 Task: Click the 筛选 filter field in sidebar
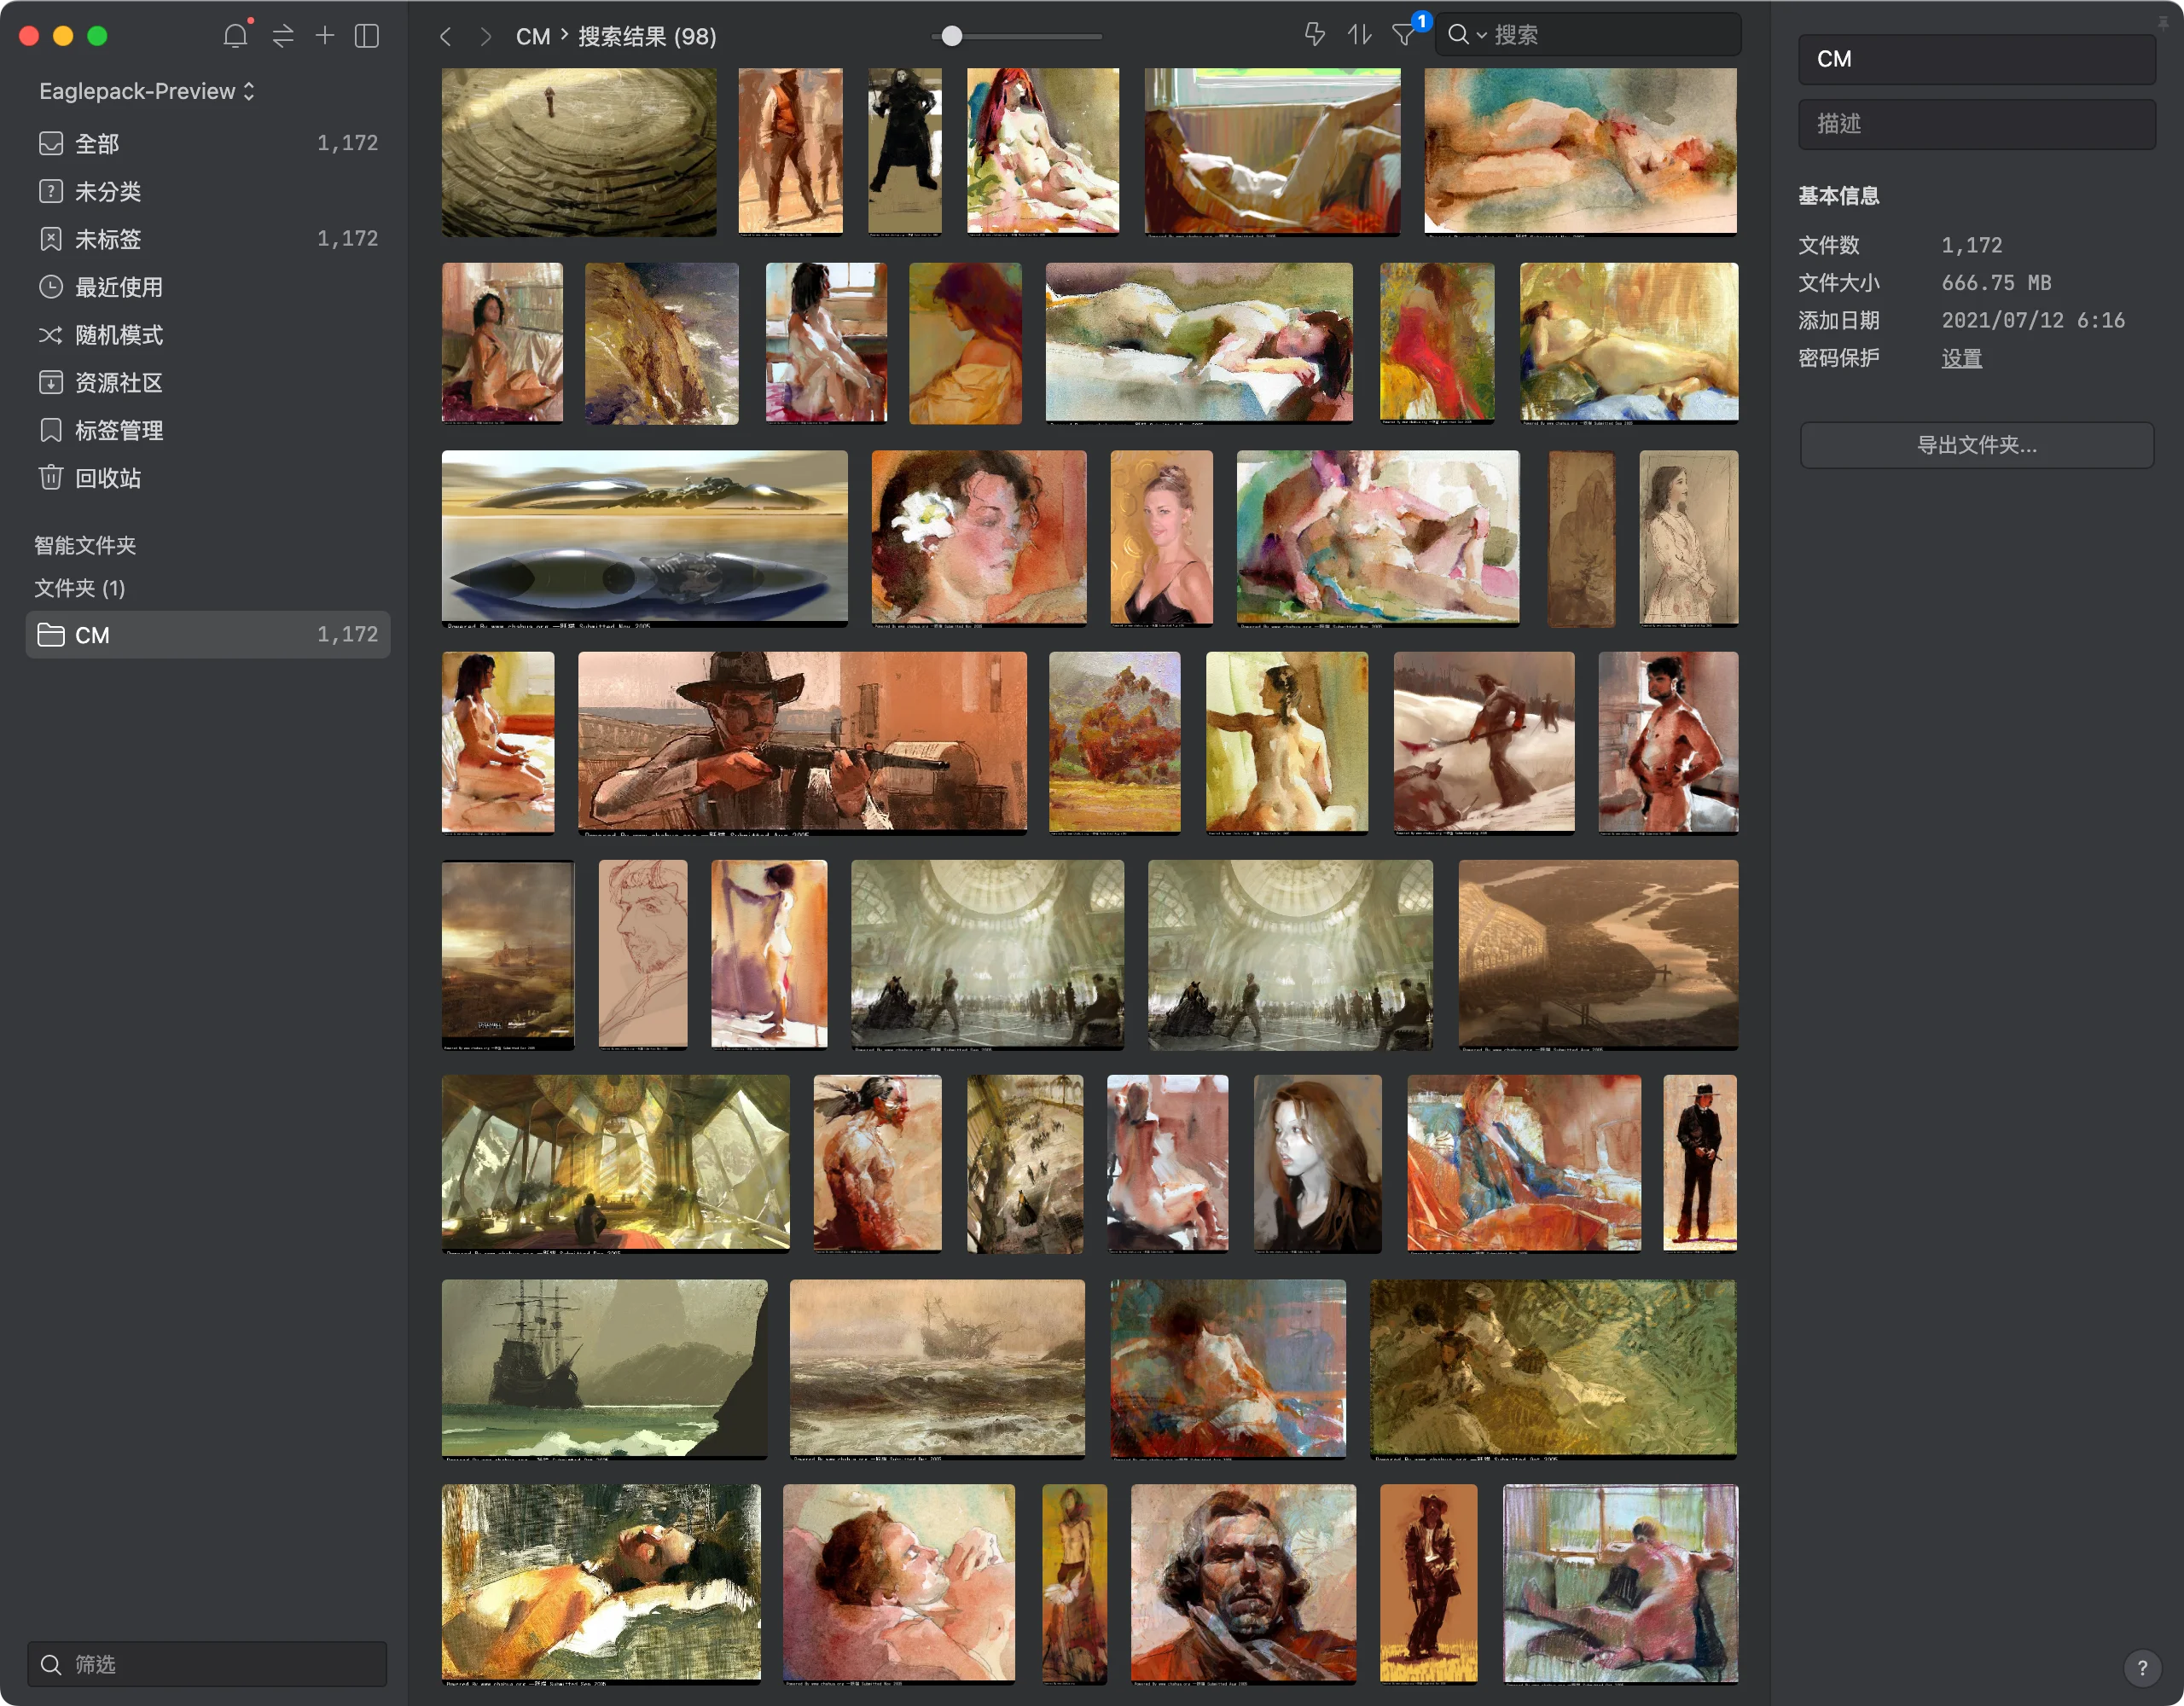point(207,1664)
